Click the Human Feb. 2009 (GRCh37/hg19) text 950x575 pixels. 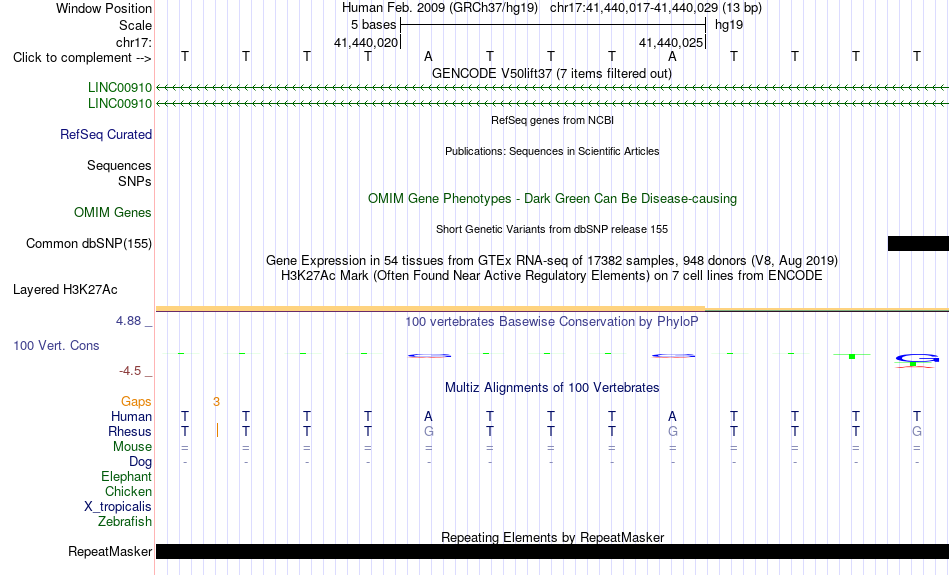[x=440, y=8]
